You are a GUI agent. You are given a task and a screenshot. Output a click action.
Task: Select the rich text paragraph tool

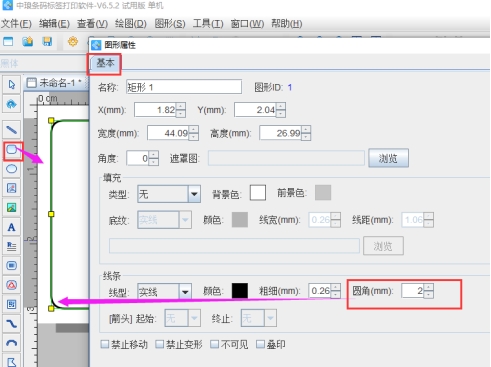(x=12, y=246)
